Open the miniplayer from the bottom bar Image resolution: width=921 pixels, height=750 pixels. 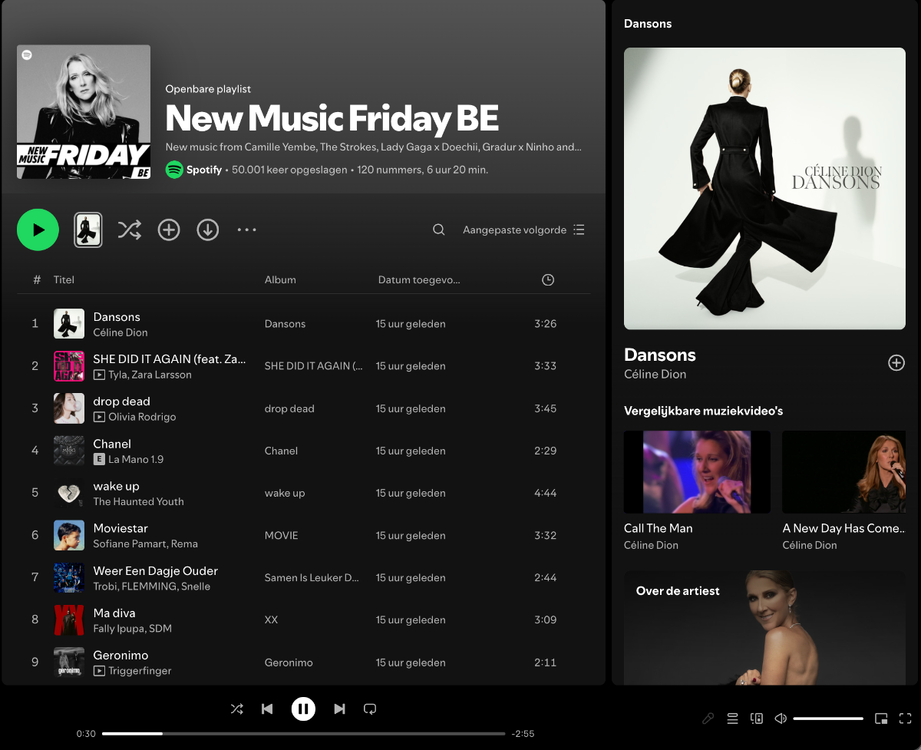point(881,718)
